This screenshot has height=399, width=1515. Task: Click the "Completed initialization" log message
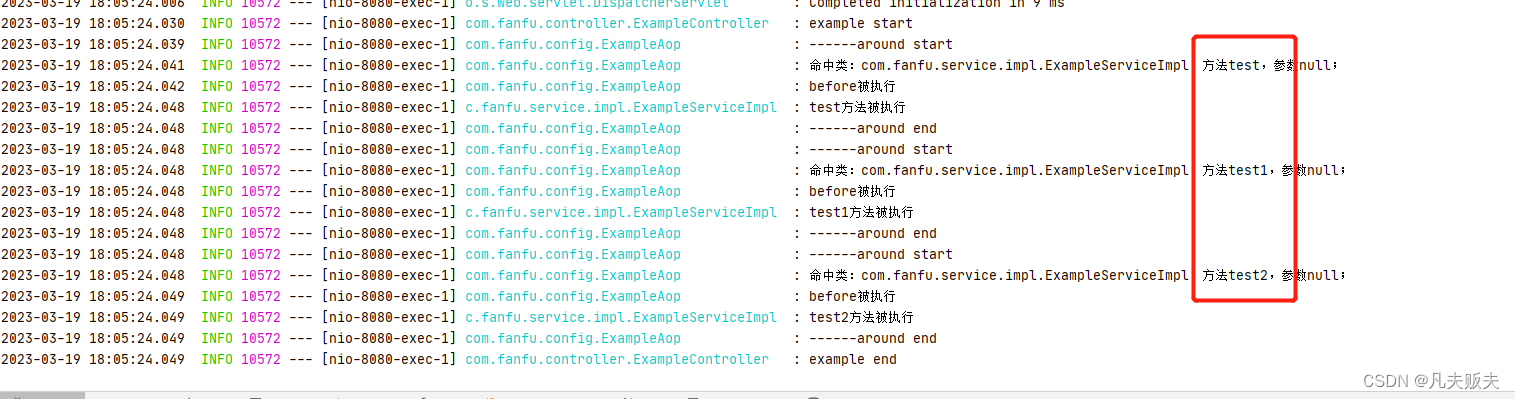coord(936,4)
